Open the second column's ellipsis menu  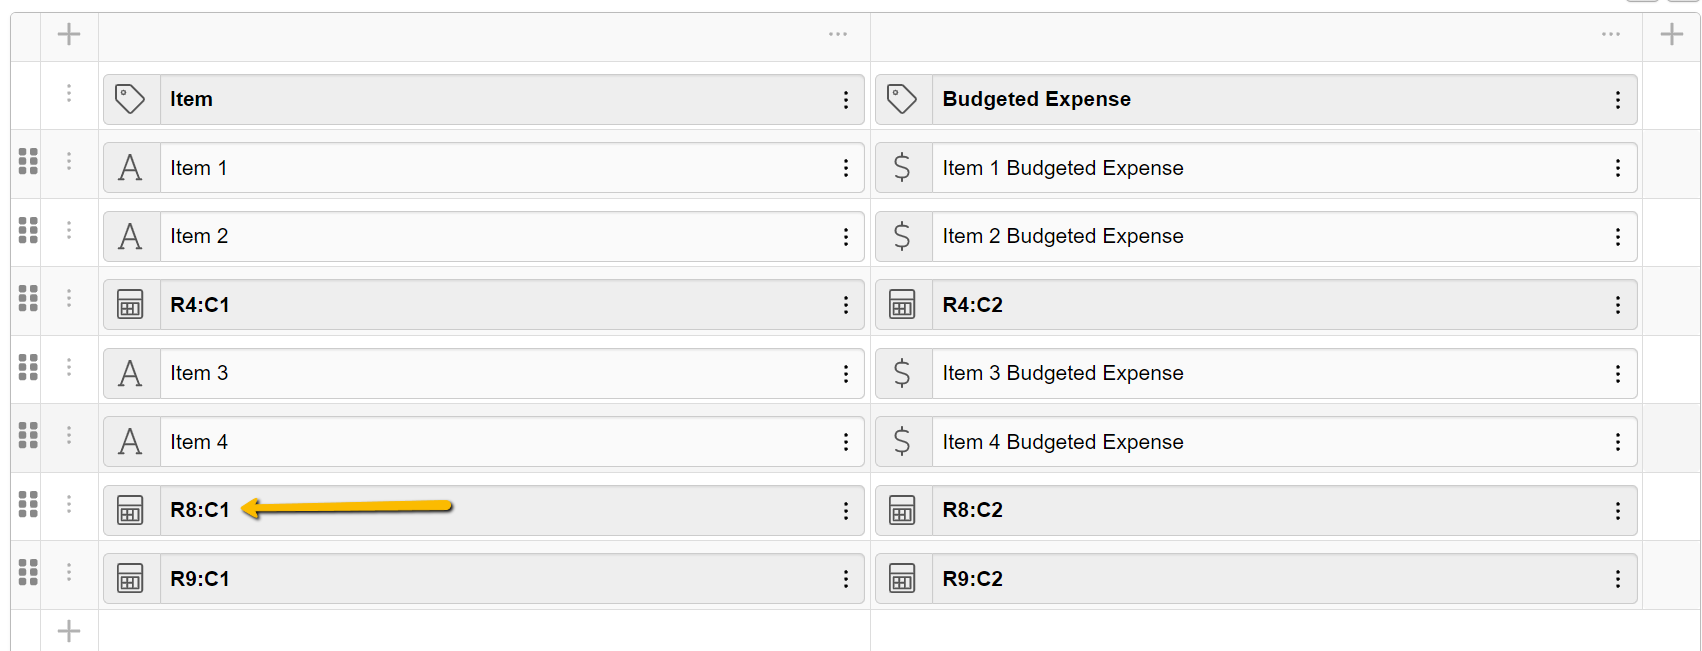click(x=1610, y=35)
